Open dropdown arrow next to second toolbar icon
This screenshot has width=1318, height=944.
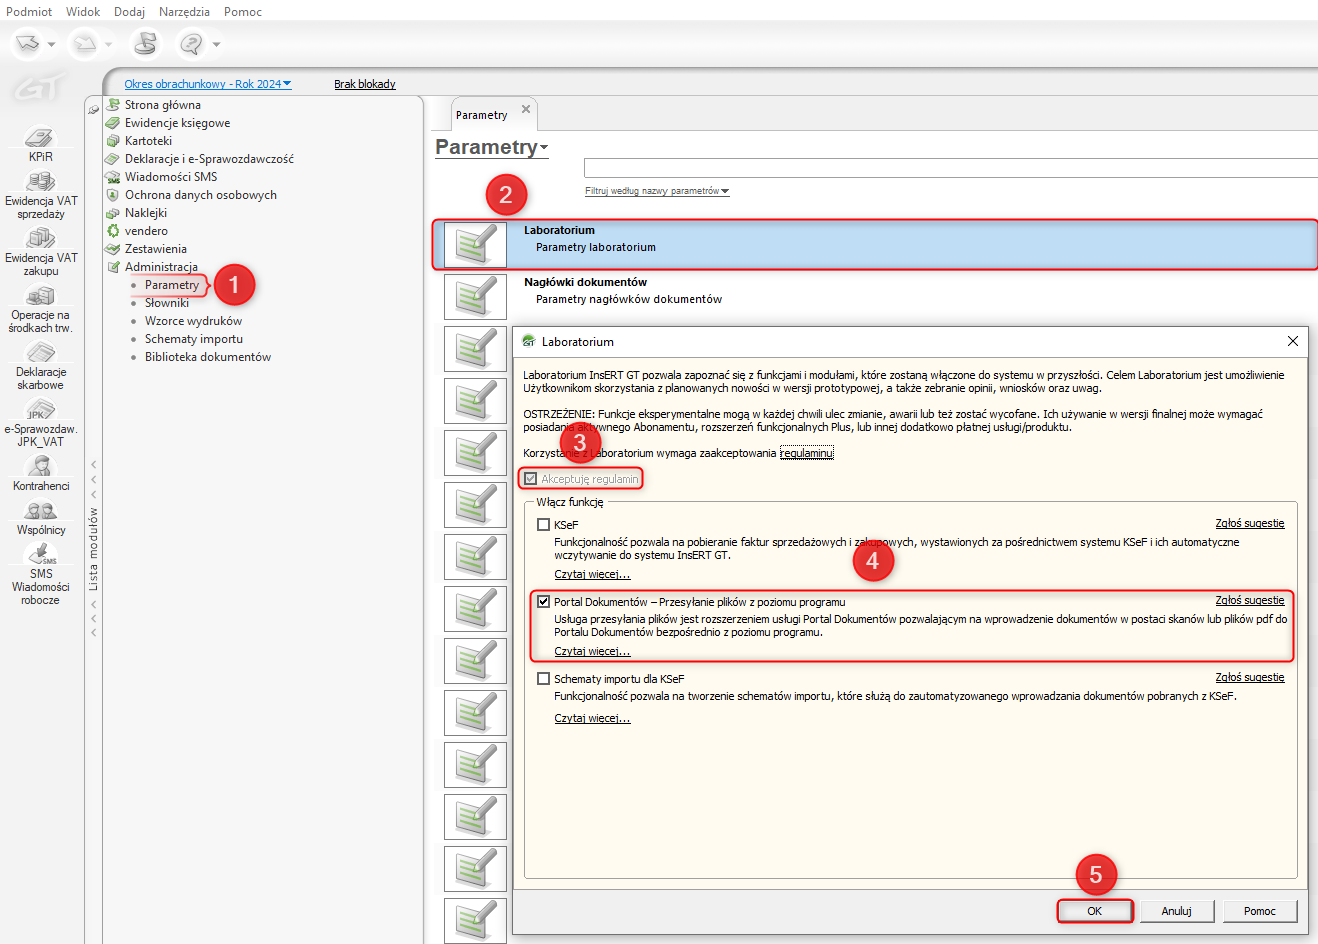108,44
